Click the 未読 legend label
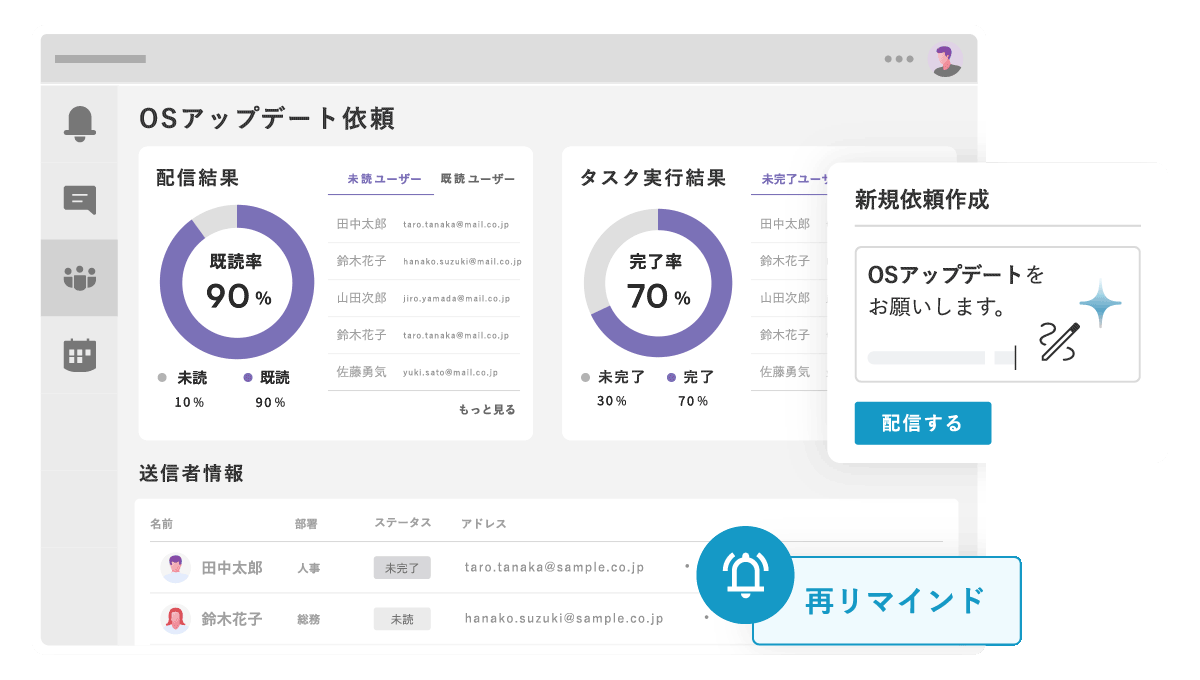The image size is (1200, 680). tap(191, 378)
